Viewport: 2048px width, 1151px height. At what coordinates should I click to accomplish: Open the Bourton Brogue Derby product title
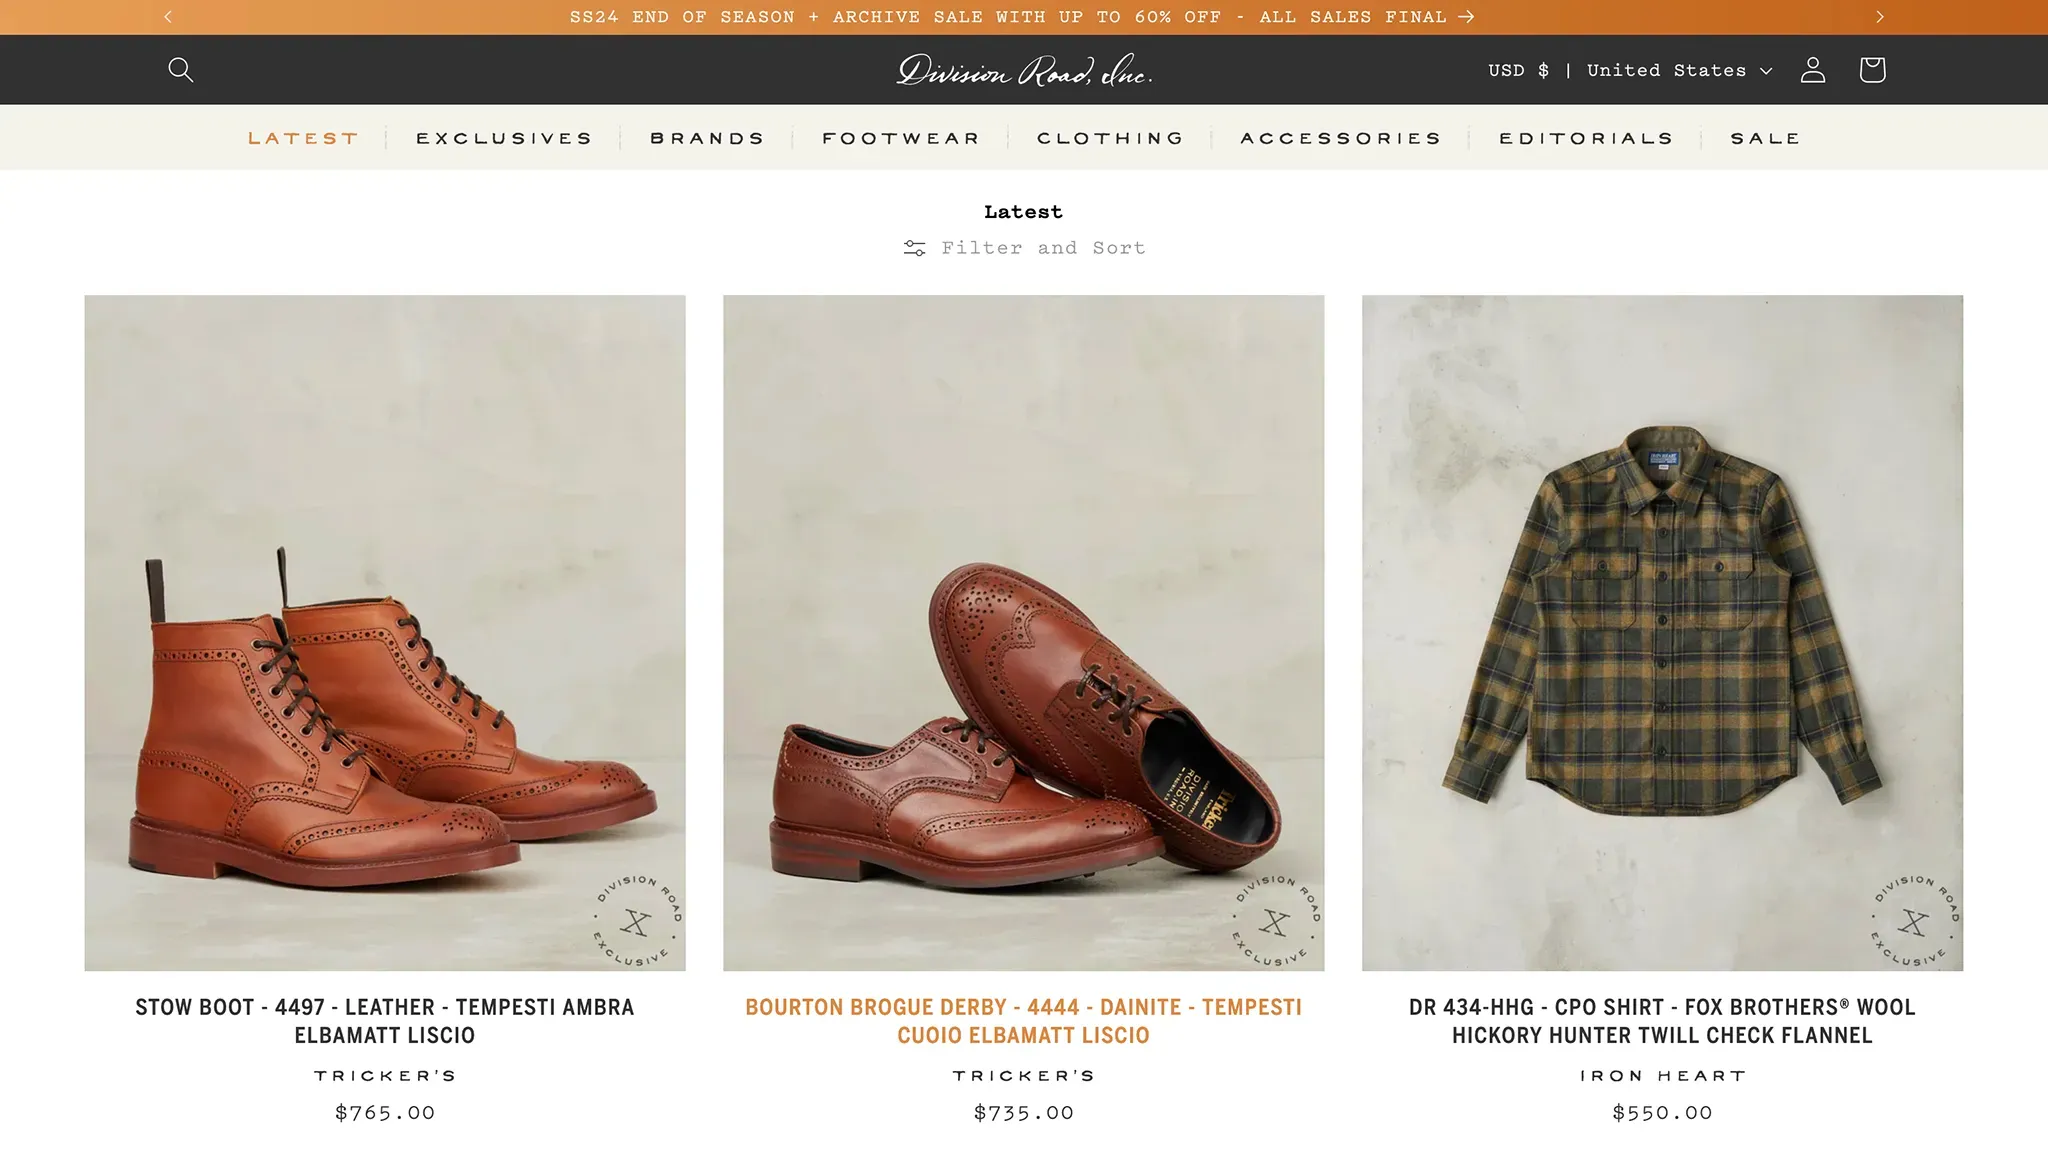click(1023, 1021)
